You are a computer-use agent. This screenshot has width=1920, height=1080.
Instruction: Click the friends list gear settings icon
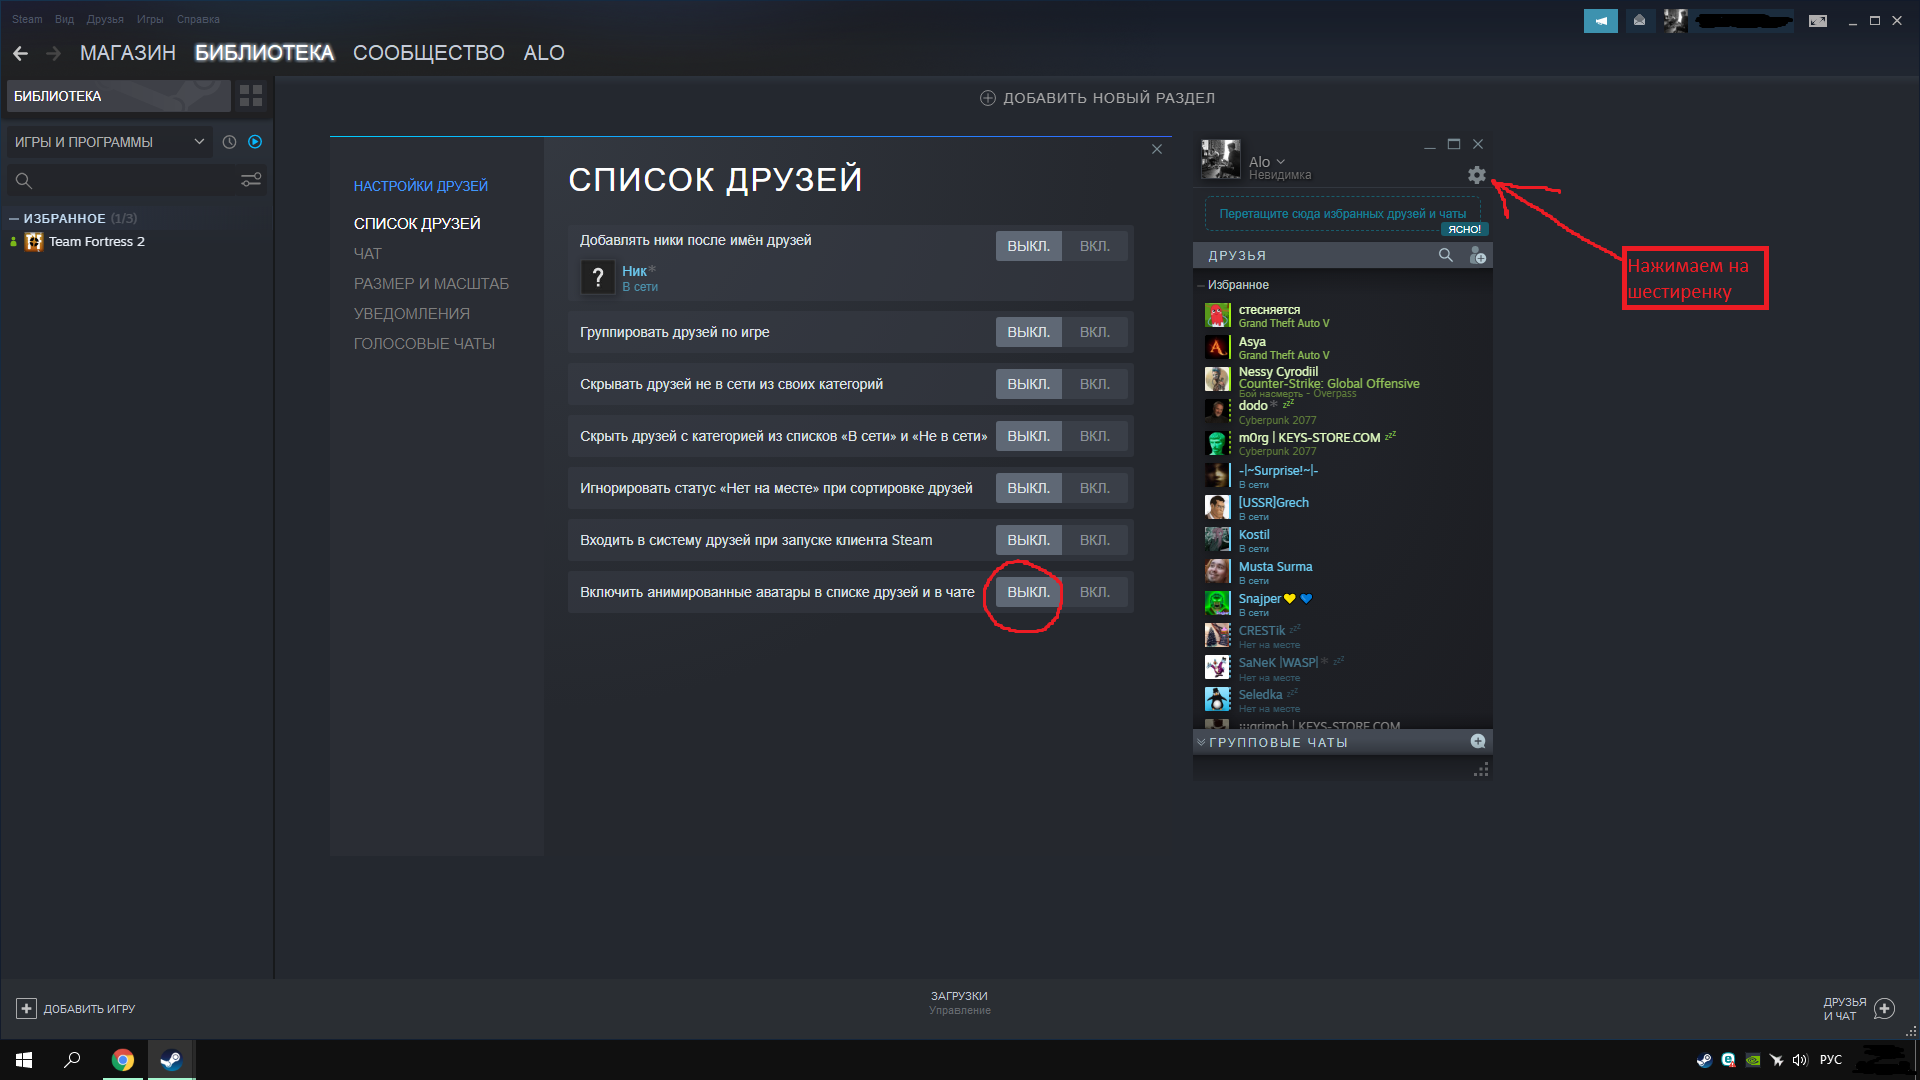tap(1476, 175)
